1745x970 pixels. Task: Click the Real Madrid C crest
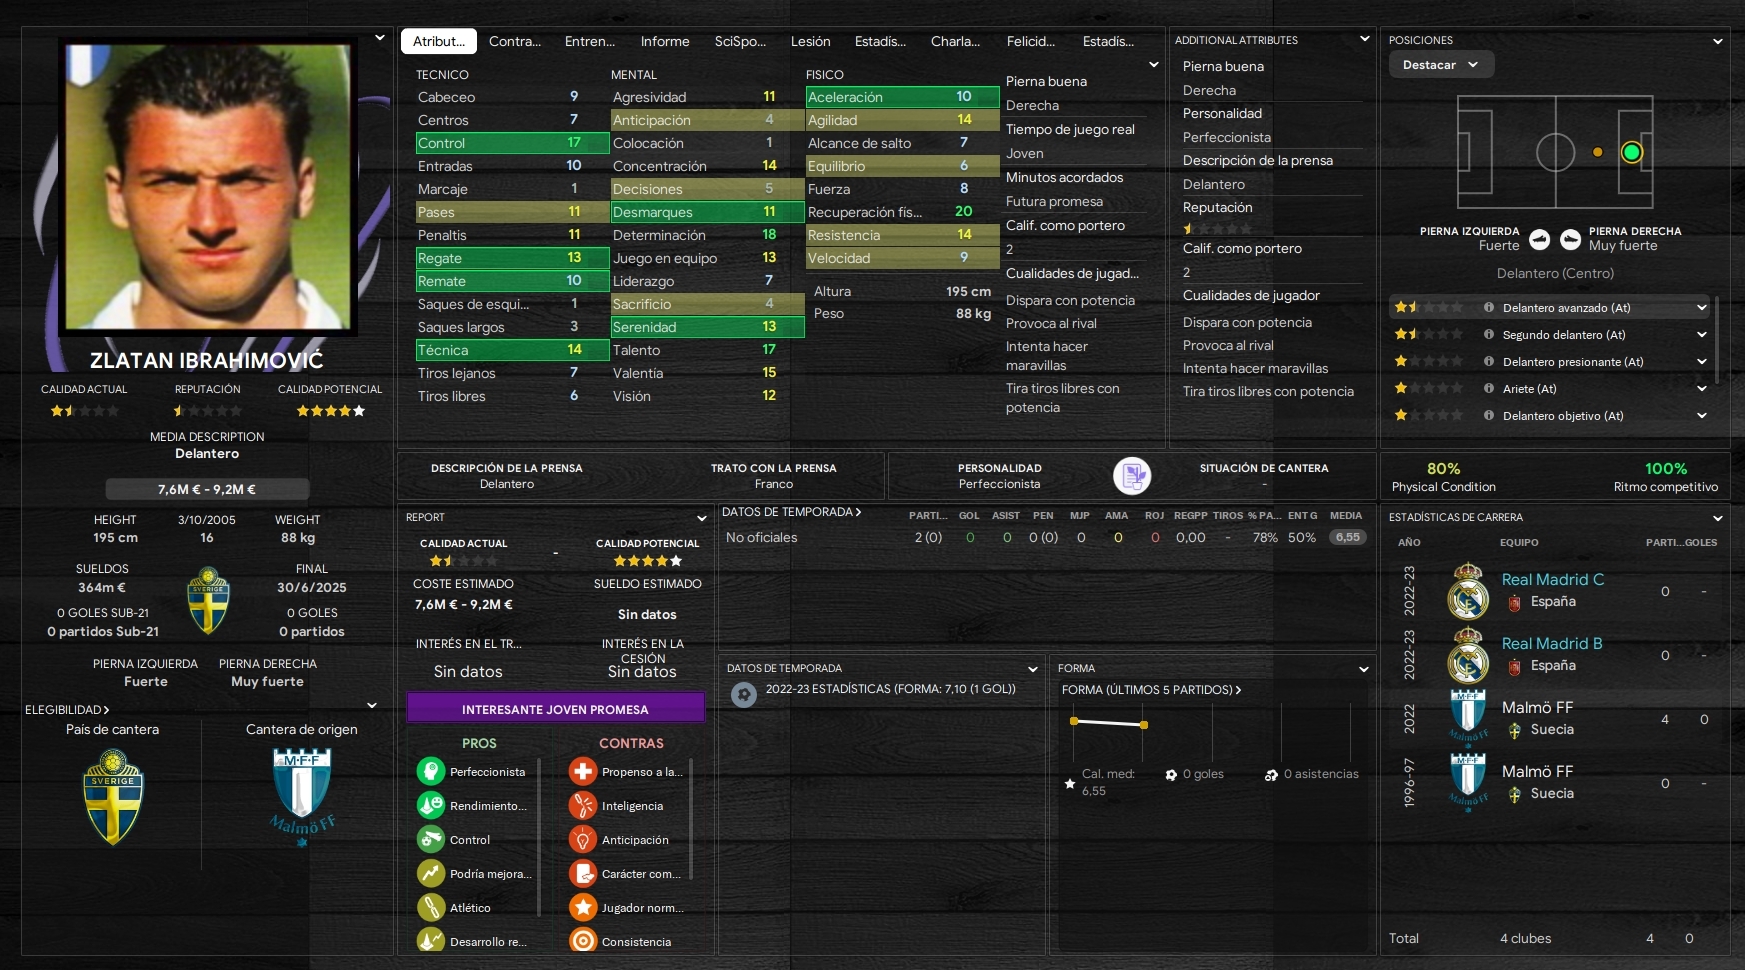(x=1468, y=591)
